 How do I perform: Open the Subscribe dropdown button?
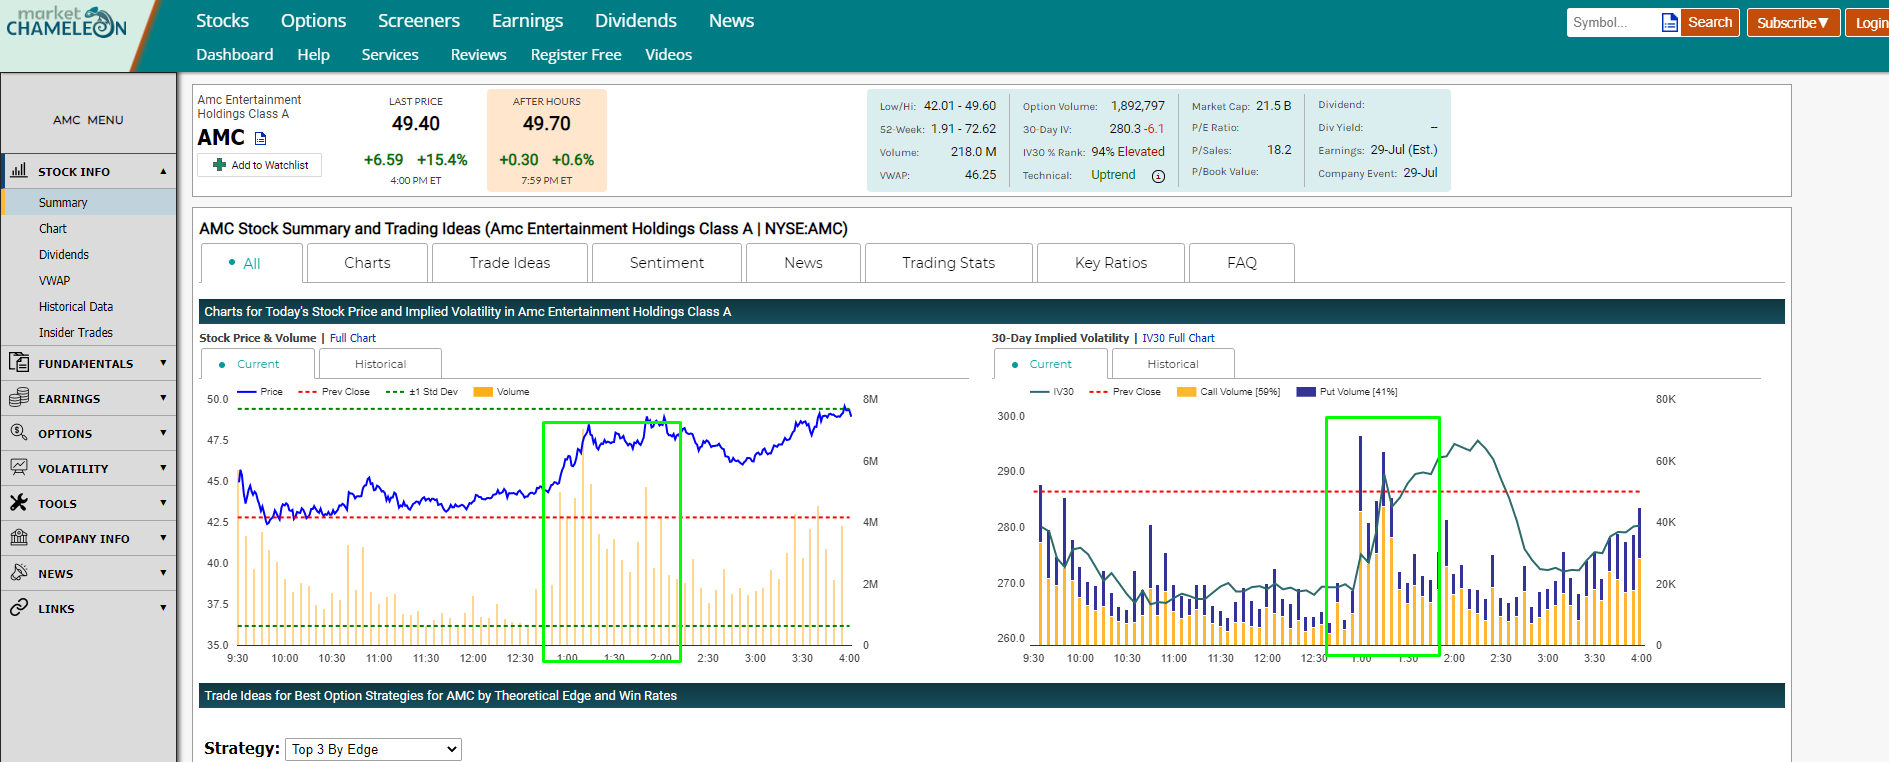click(1793, 22)
